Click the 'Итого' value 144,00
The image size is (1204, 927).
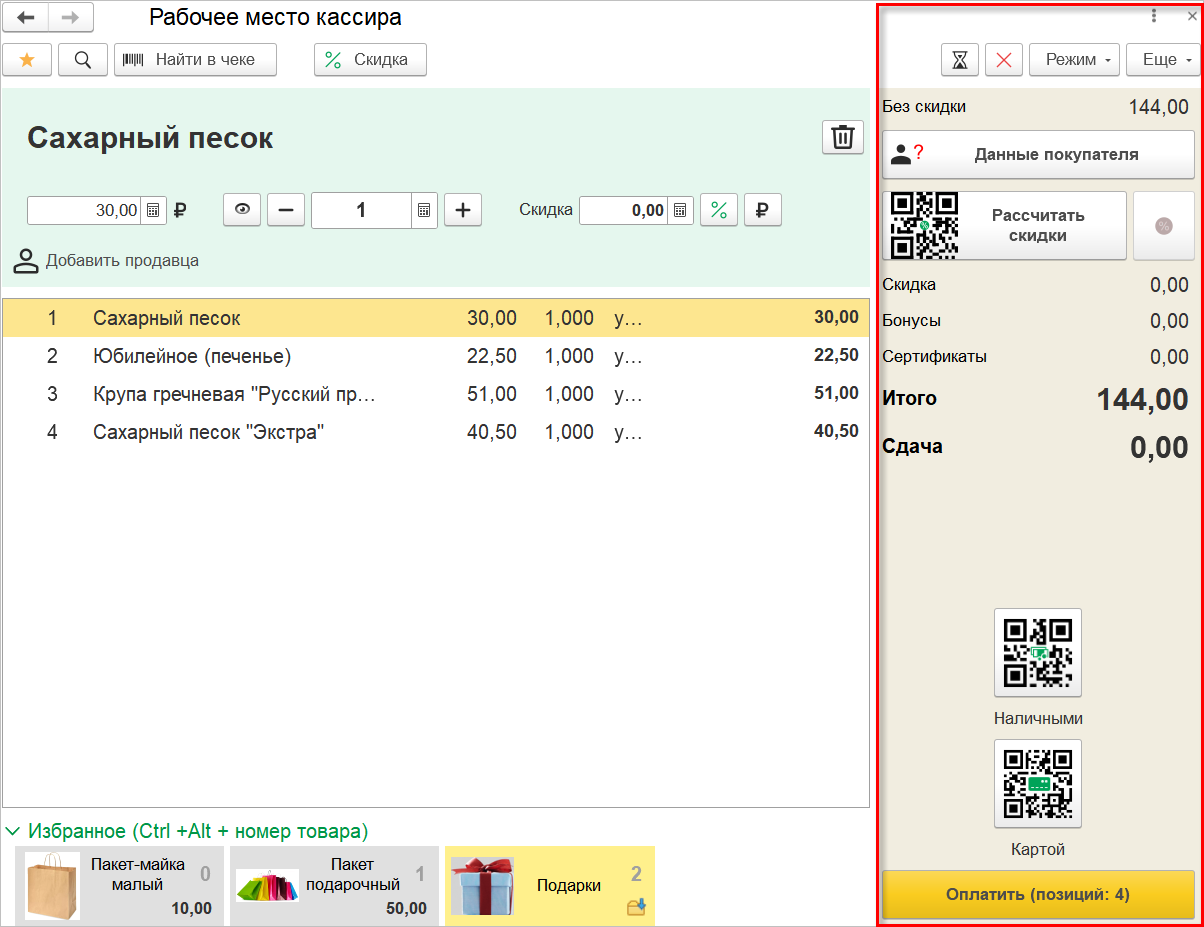click(x=1143, y=400)
